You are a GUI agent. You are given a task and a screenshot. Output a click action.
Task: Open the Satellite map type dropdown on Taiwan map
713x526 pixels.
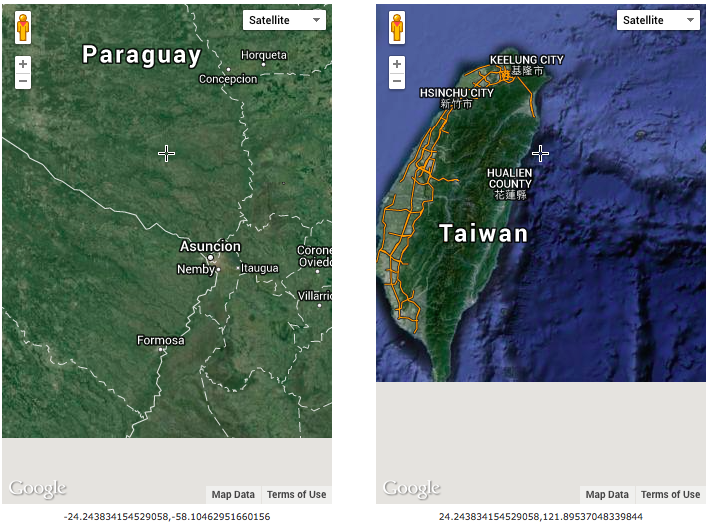click(x=658, y=20)
